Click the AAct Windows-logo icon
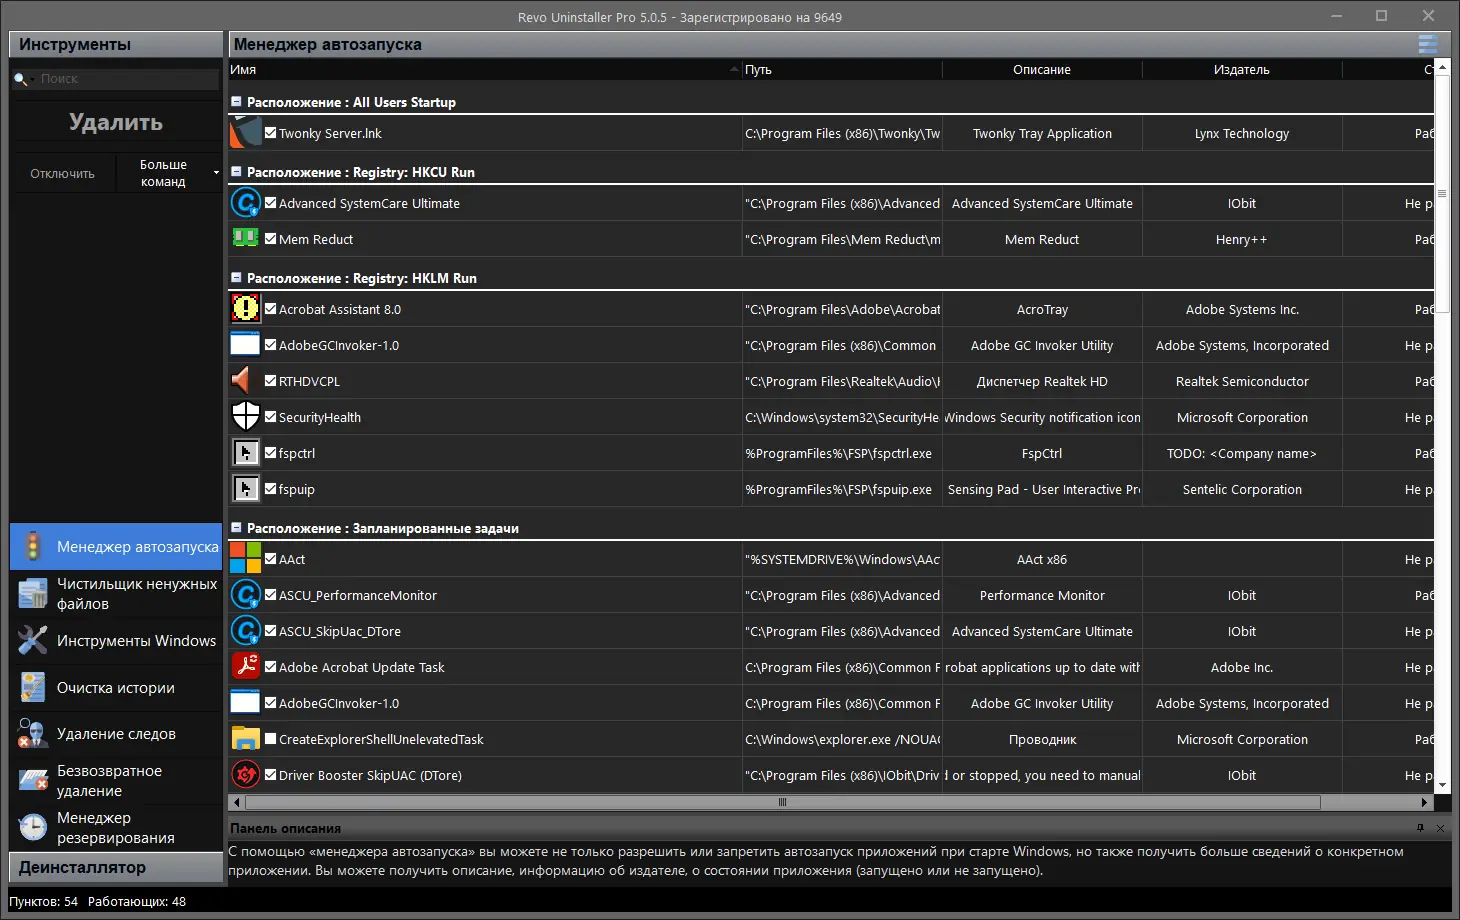The image size is (1460, 920). pyautogui.click(x=245, y=559)
